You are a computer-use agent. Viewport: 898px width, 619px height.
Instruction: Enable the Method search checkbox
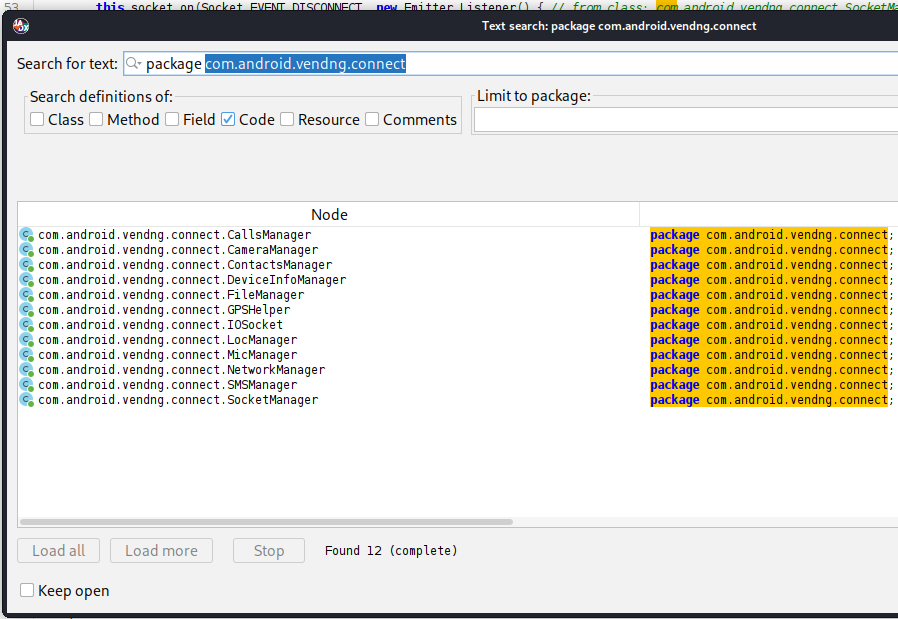tap(96, 119)
